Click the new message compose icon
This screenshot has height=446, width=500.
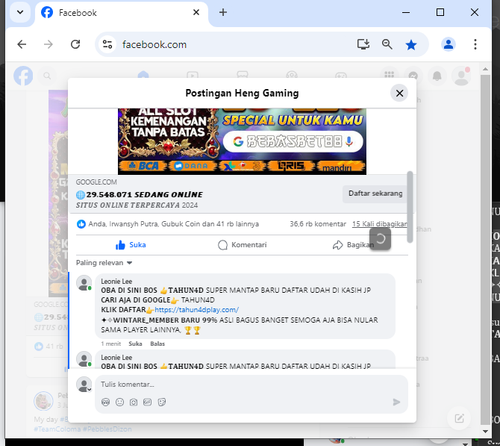[459, 418]
